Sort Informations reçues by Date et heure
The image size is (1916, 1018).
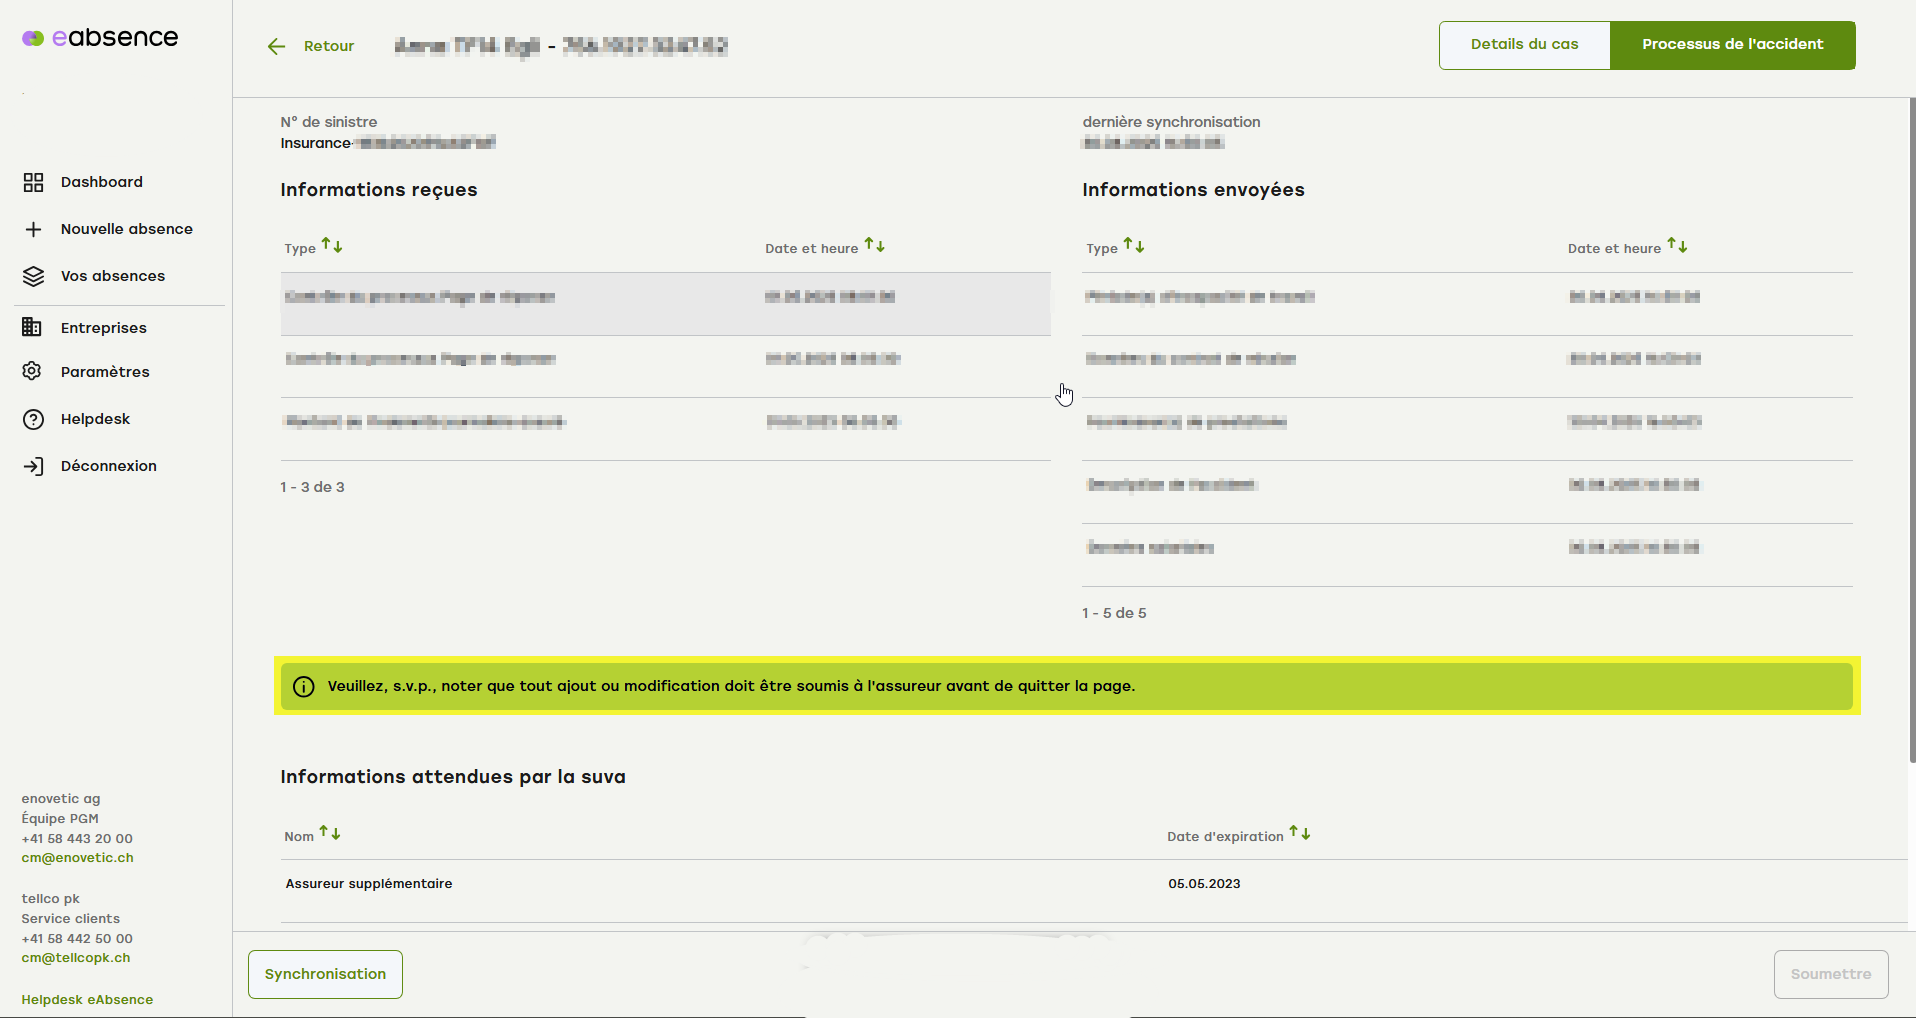(874, 246)
